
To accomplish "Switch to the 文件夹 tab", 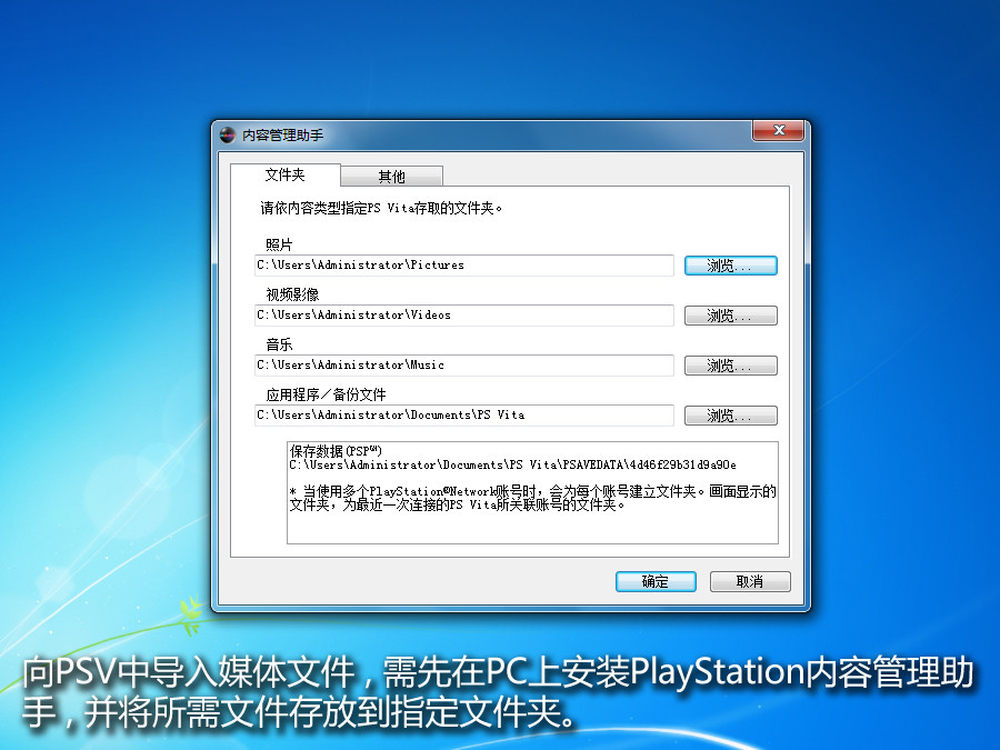I will click(285, 175).
